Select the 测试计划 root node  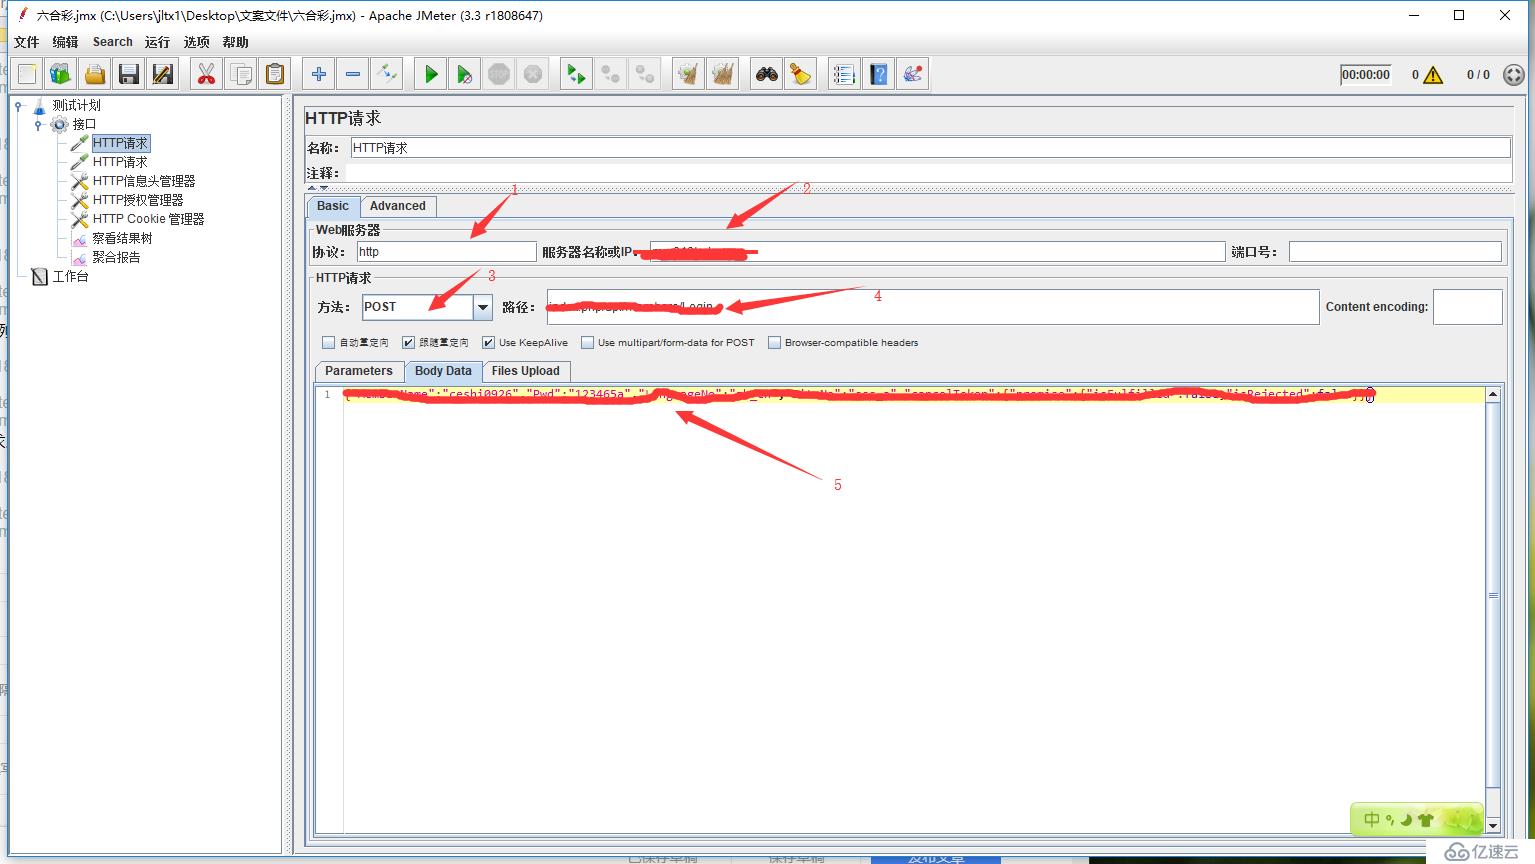[76, 105]
